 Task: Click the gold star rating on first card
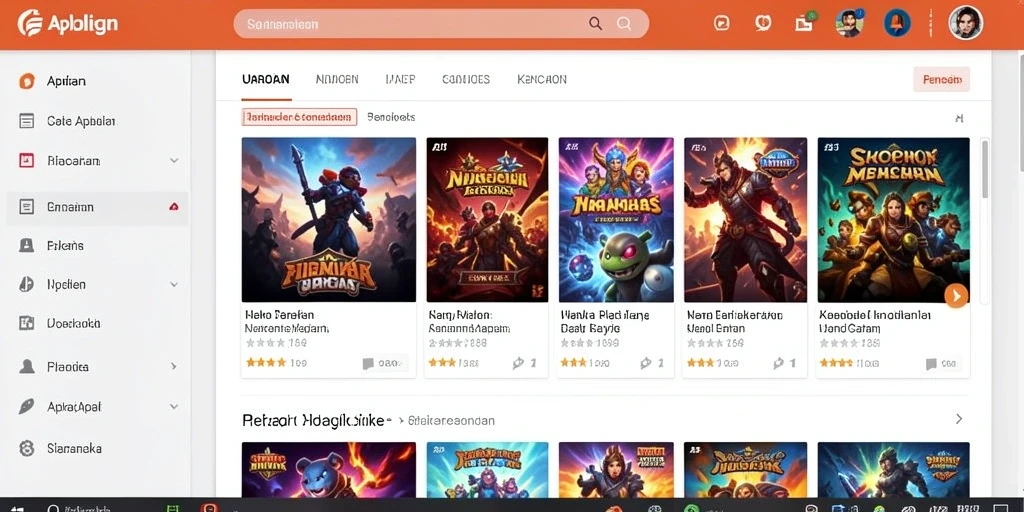click(266, 362)
